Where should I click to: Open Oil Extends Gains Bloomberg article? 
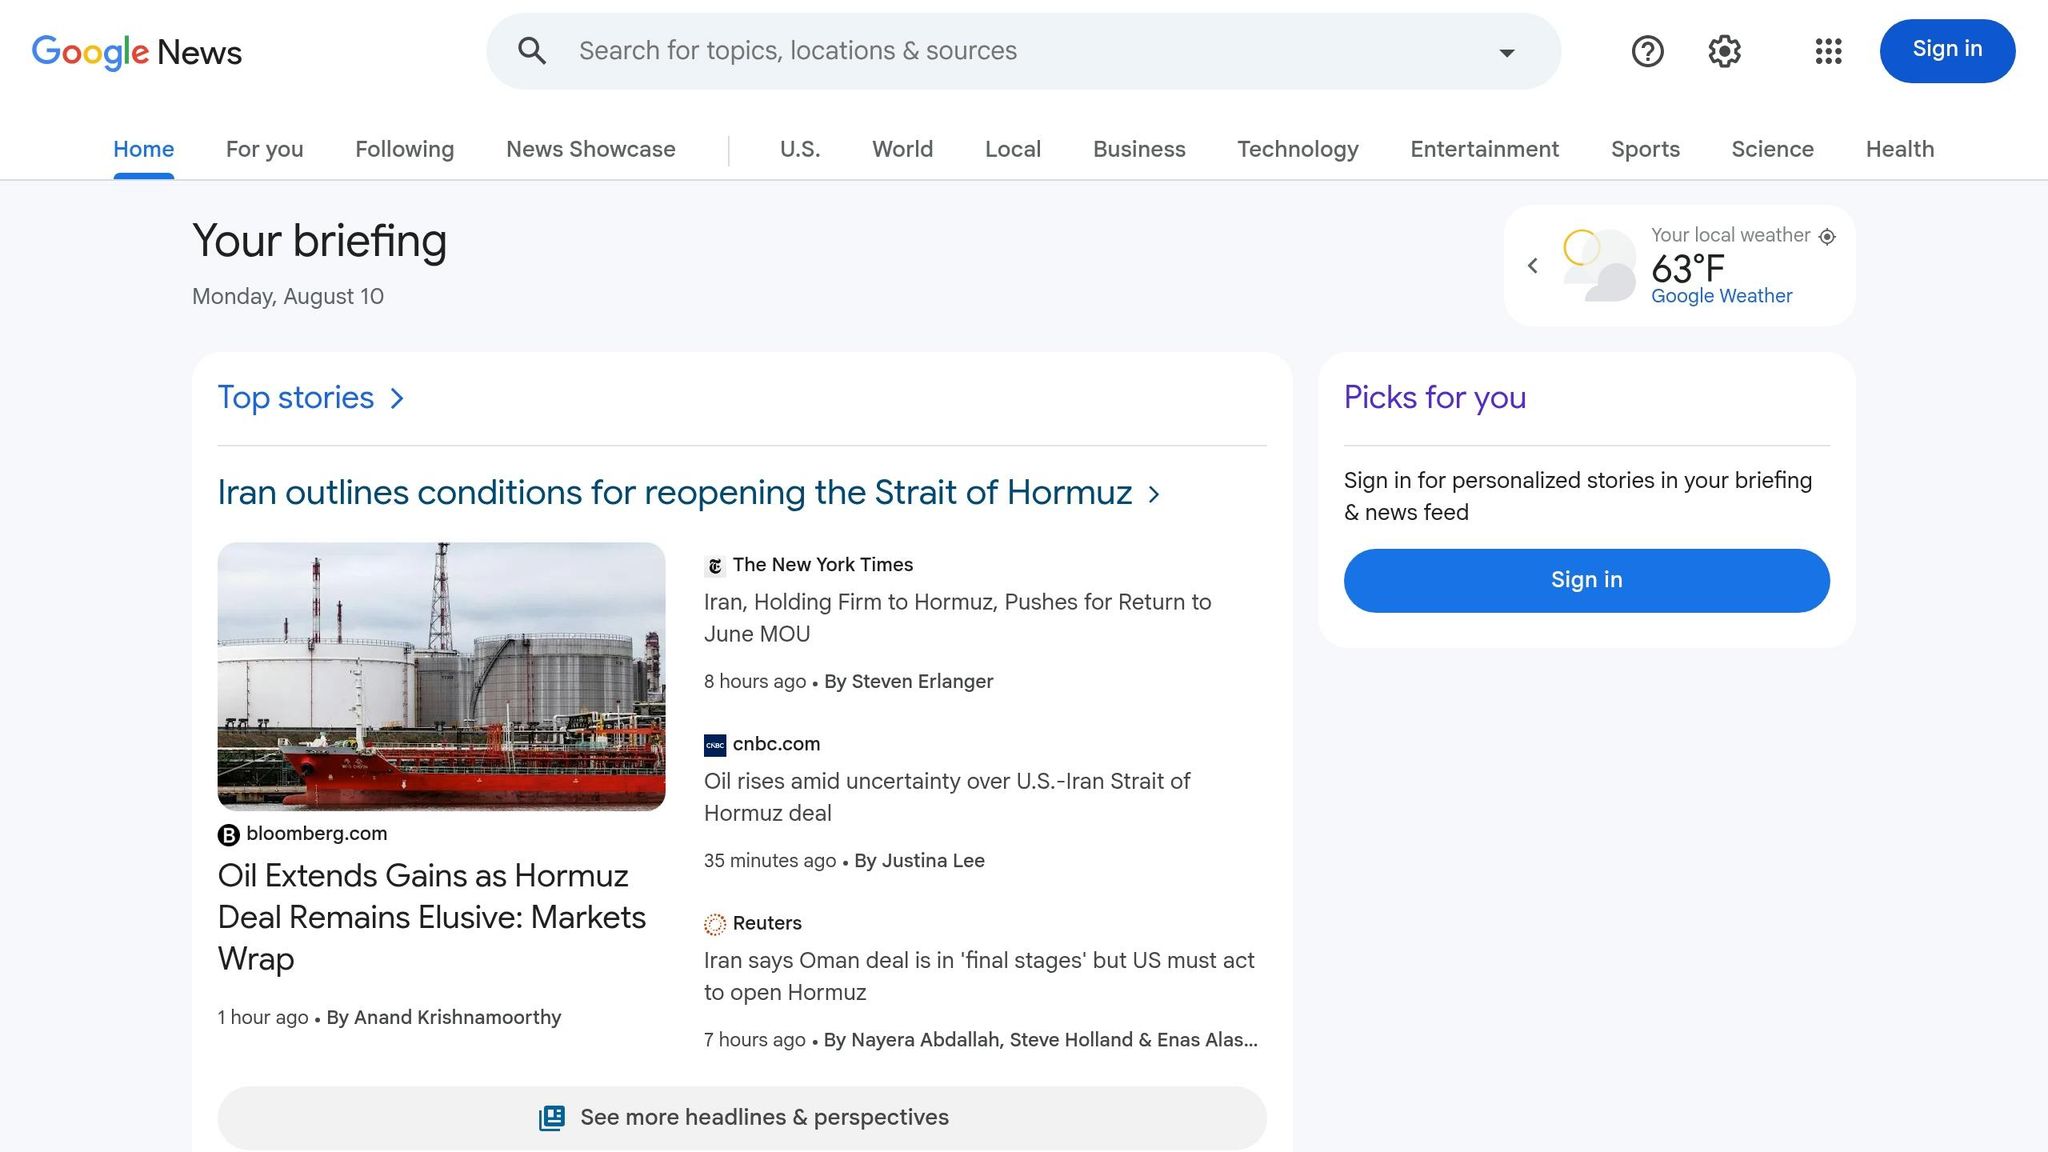[x=432, y=917]
